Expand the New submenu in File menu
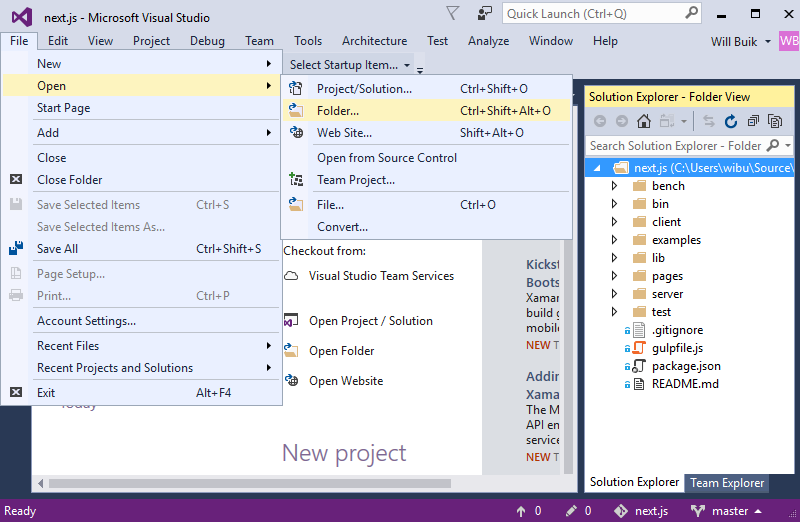 (x=141, y=64)
